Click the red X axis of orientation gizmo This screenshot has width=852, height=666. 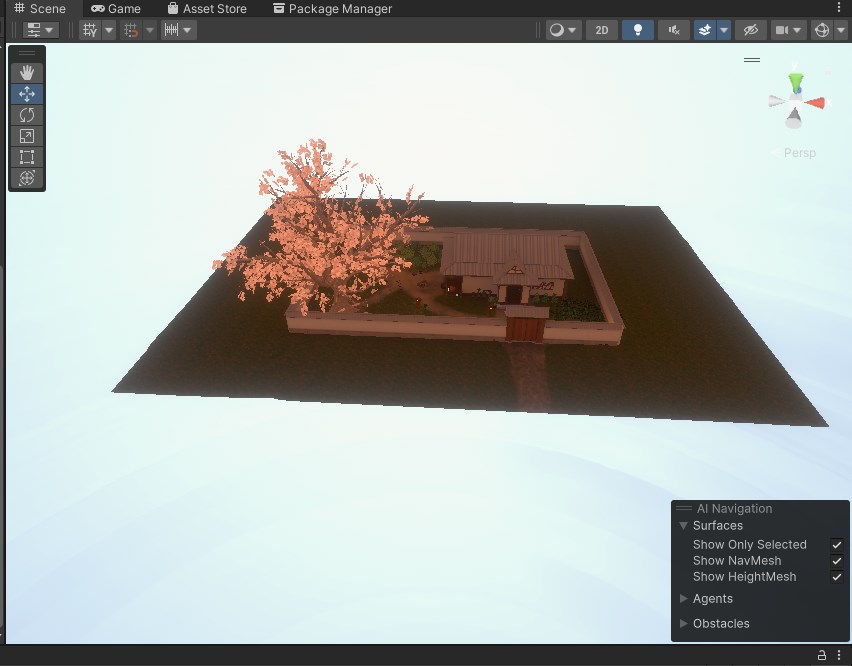pyautogui.click(x=816, y=102)
